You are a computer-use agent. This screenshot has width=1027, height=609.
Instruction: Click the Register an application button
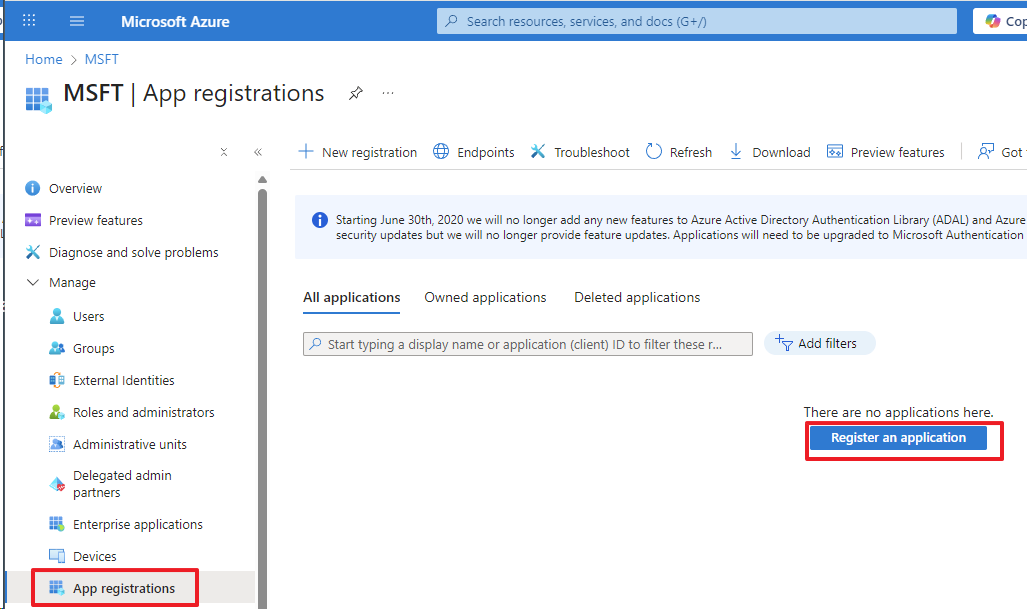tap(898, 438)
